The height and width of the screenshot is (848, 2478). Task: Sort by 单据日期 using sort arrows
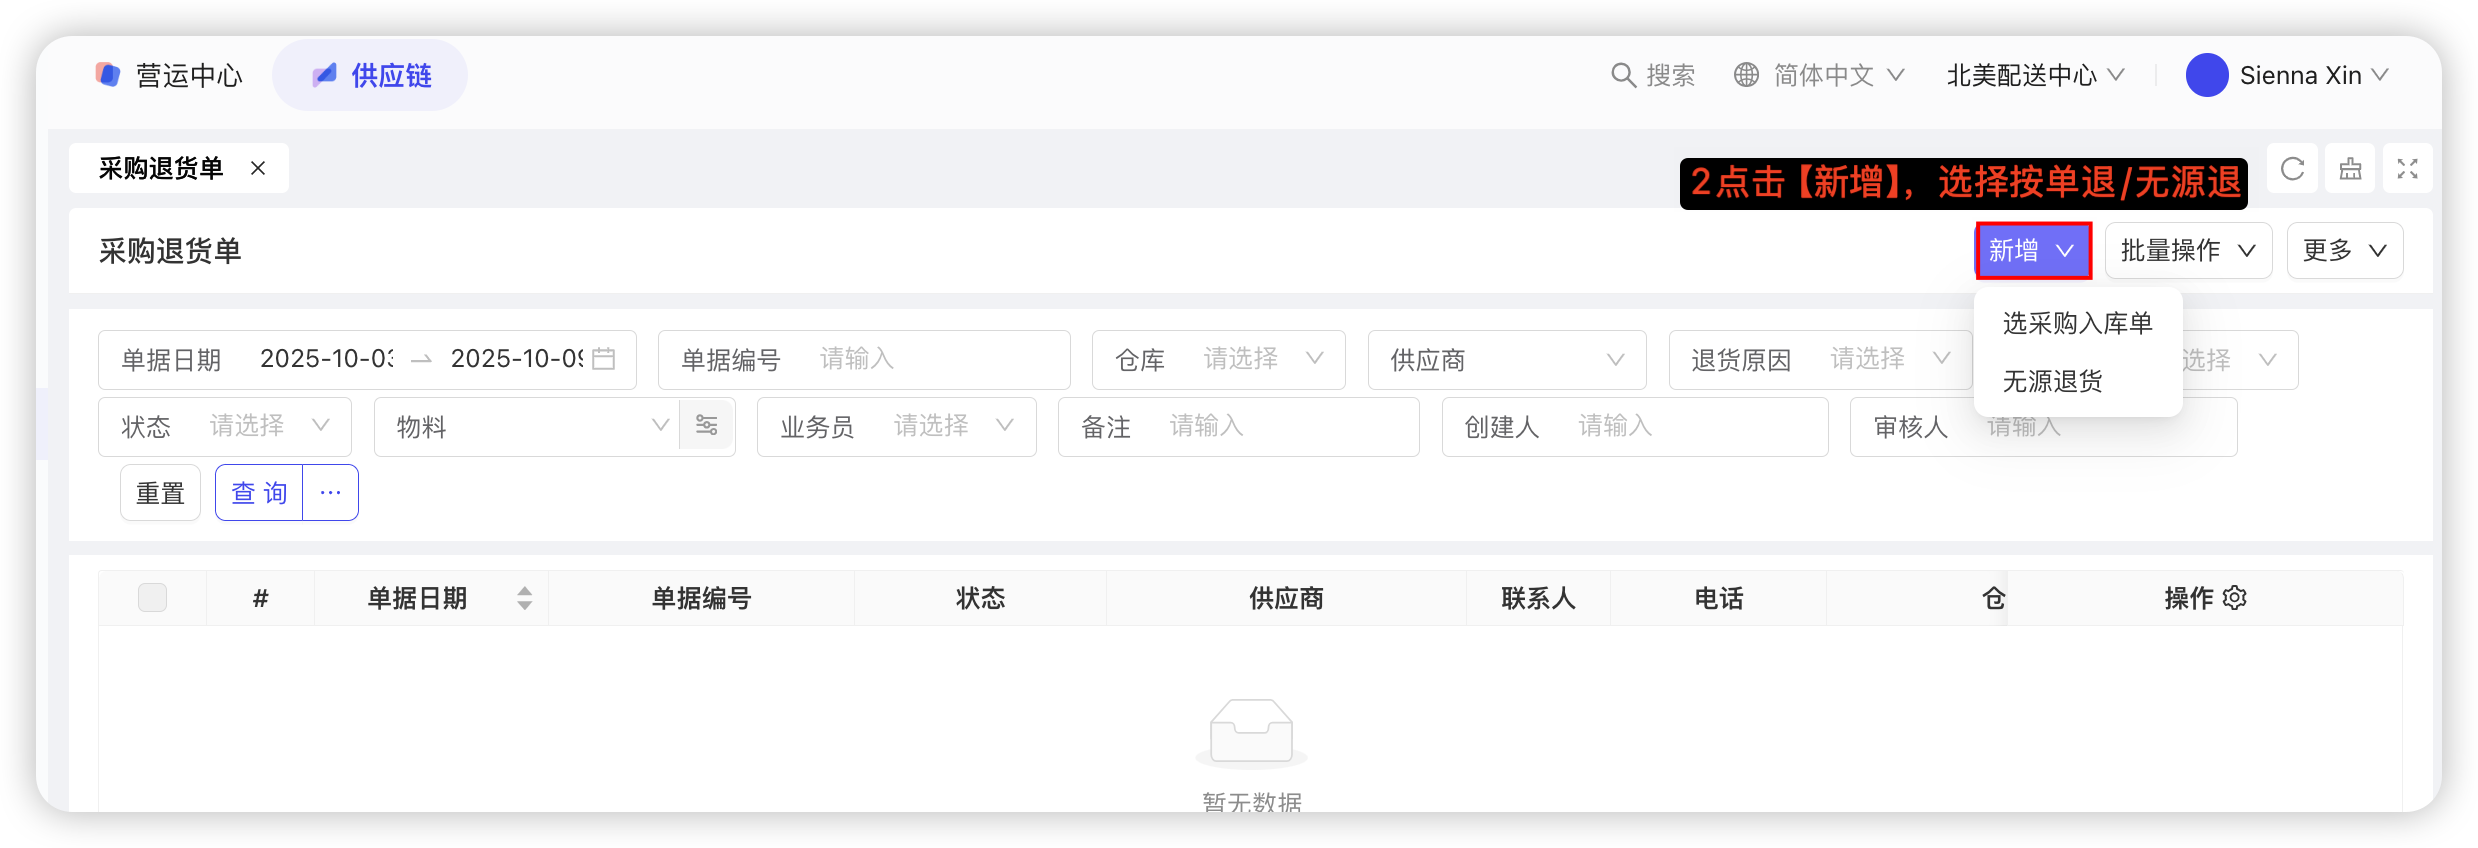524,598
